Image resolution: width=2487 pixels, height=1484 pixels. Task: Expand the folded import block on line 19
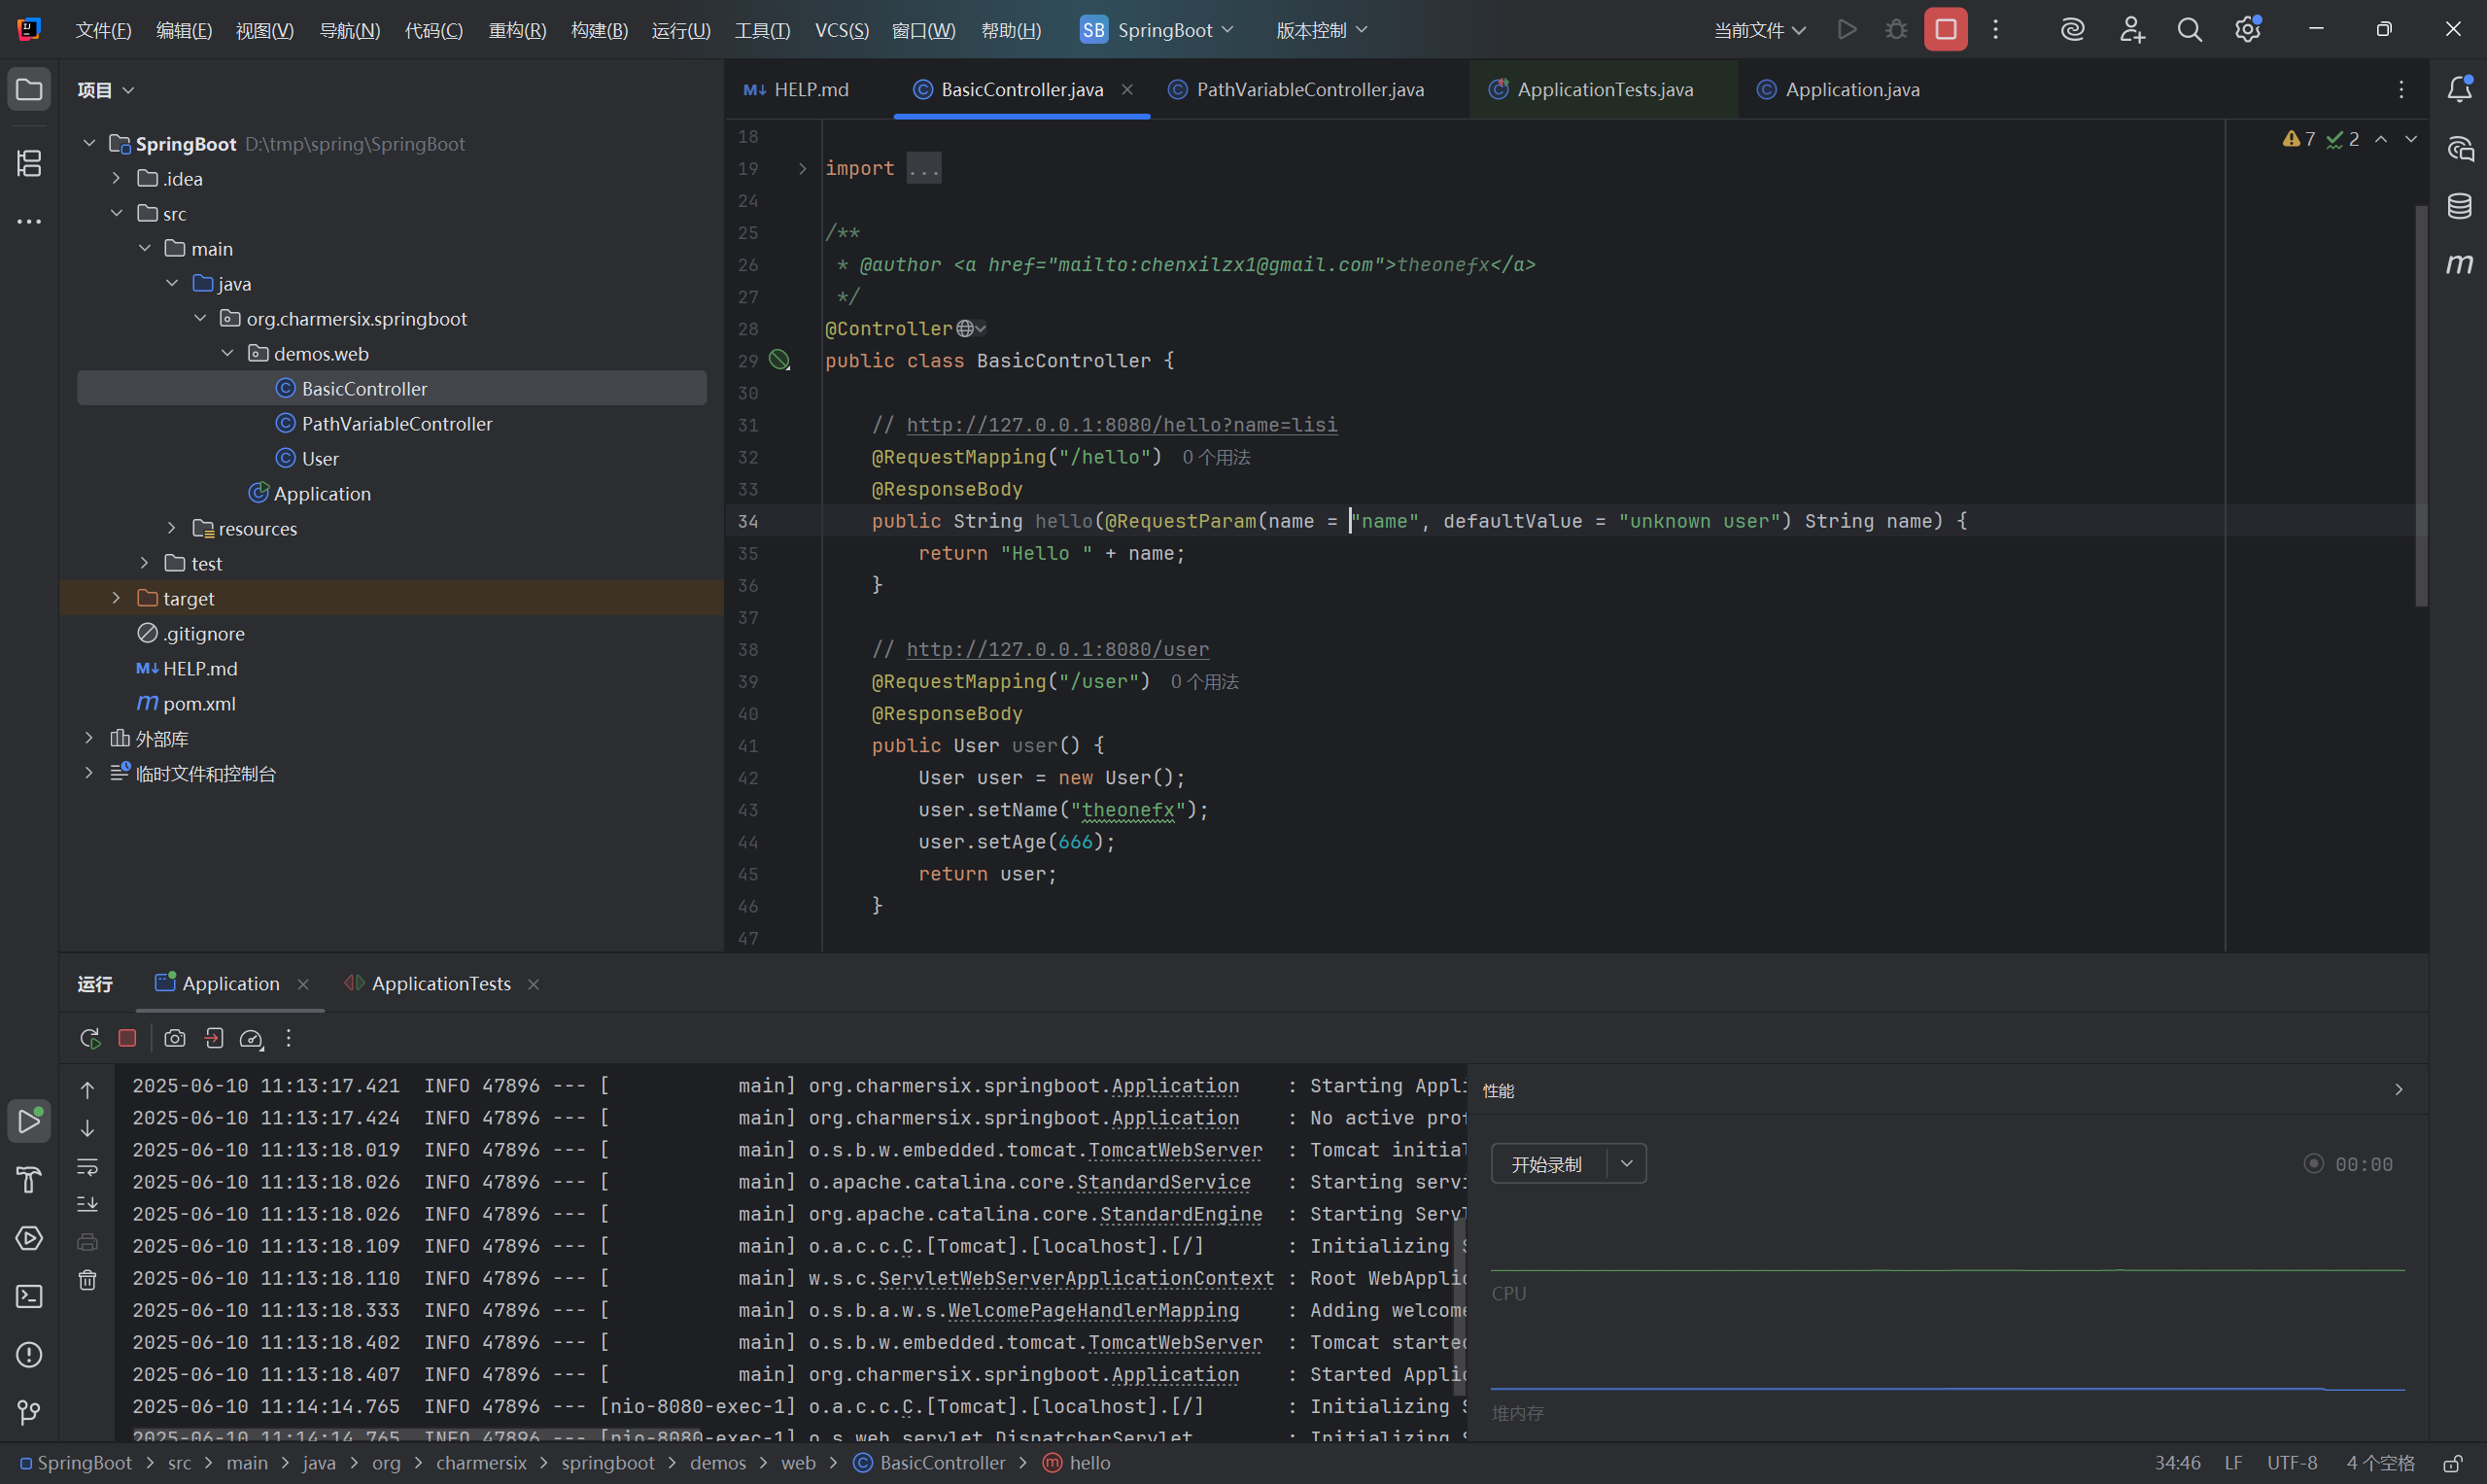[802, 168]
